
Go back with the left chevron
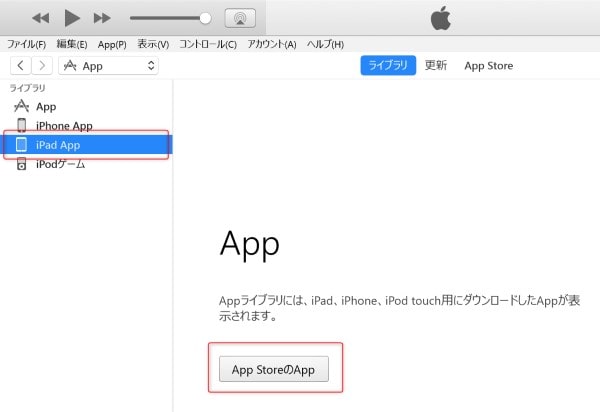[21, 66]
